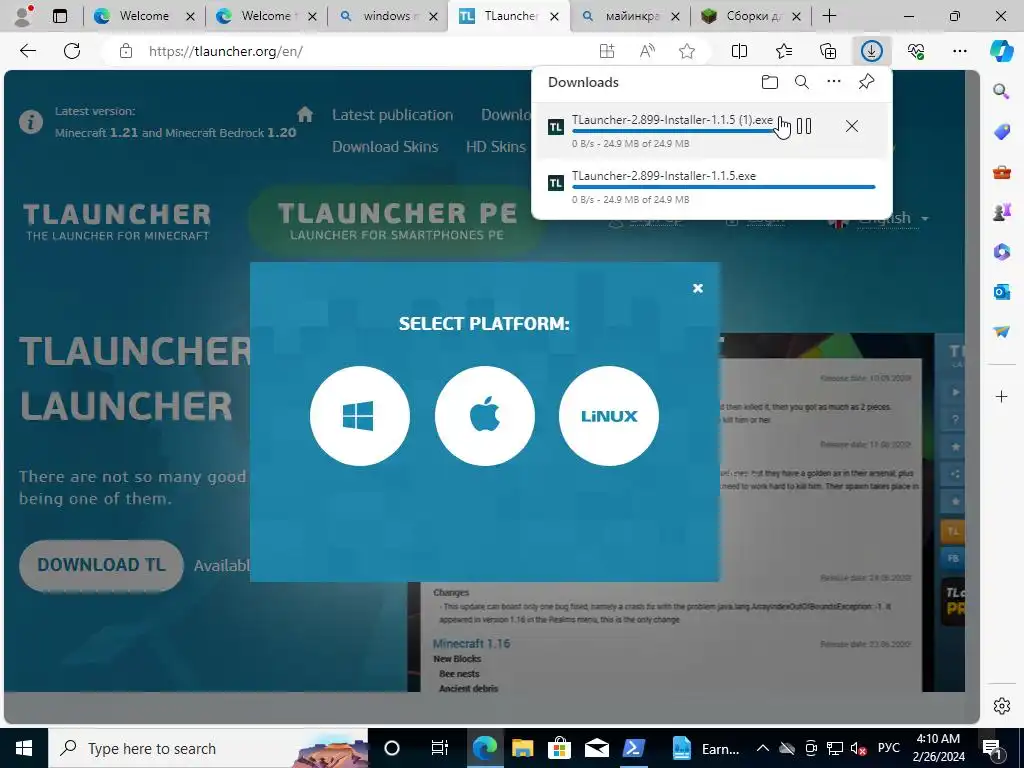Show hidden system tray icons
Viewport: 1024px width, 768px height.
[762, 748]
